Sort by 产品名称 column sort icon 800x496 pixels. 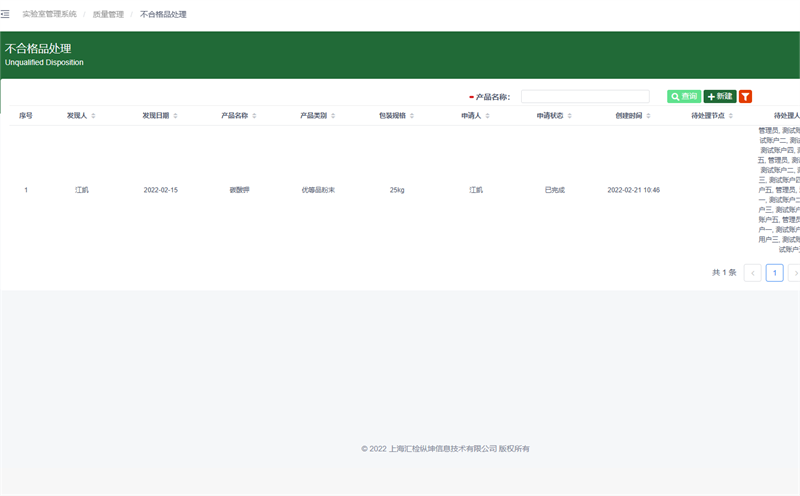coord(254,116)
